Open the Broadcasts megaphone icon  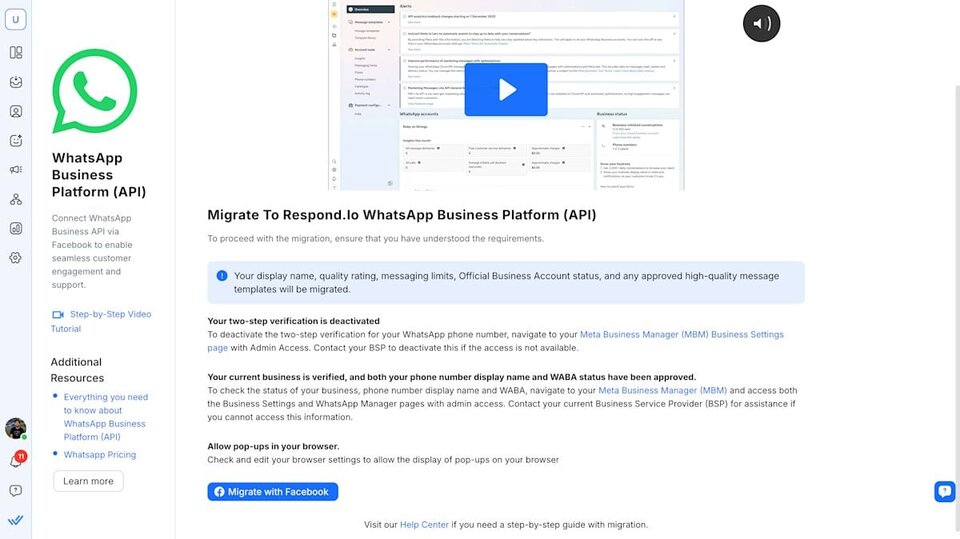click(16, 170)
